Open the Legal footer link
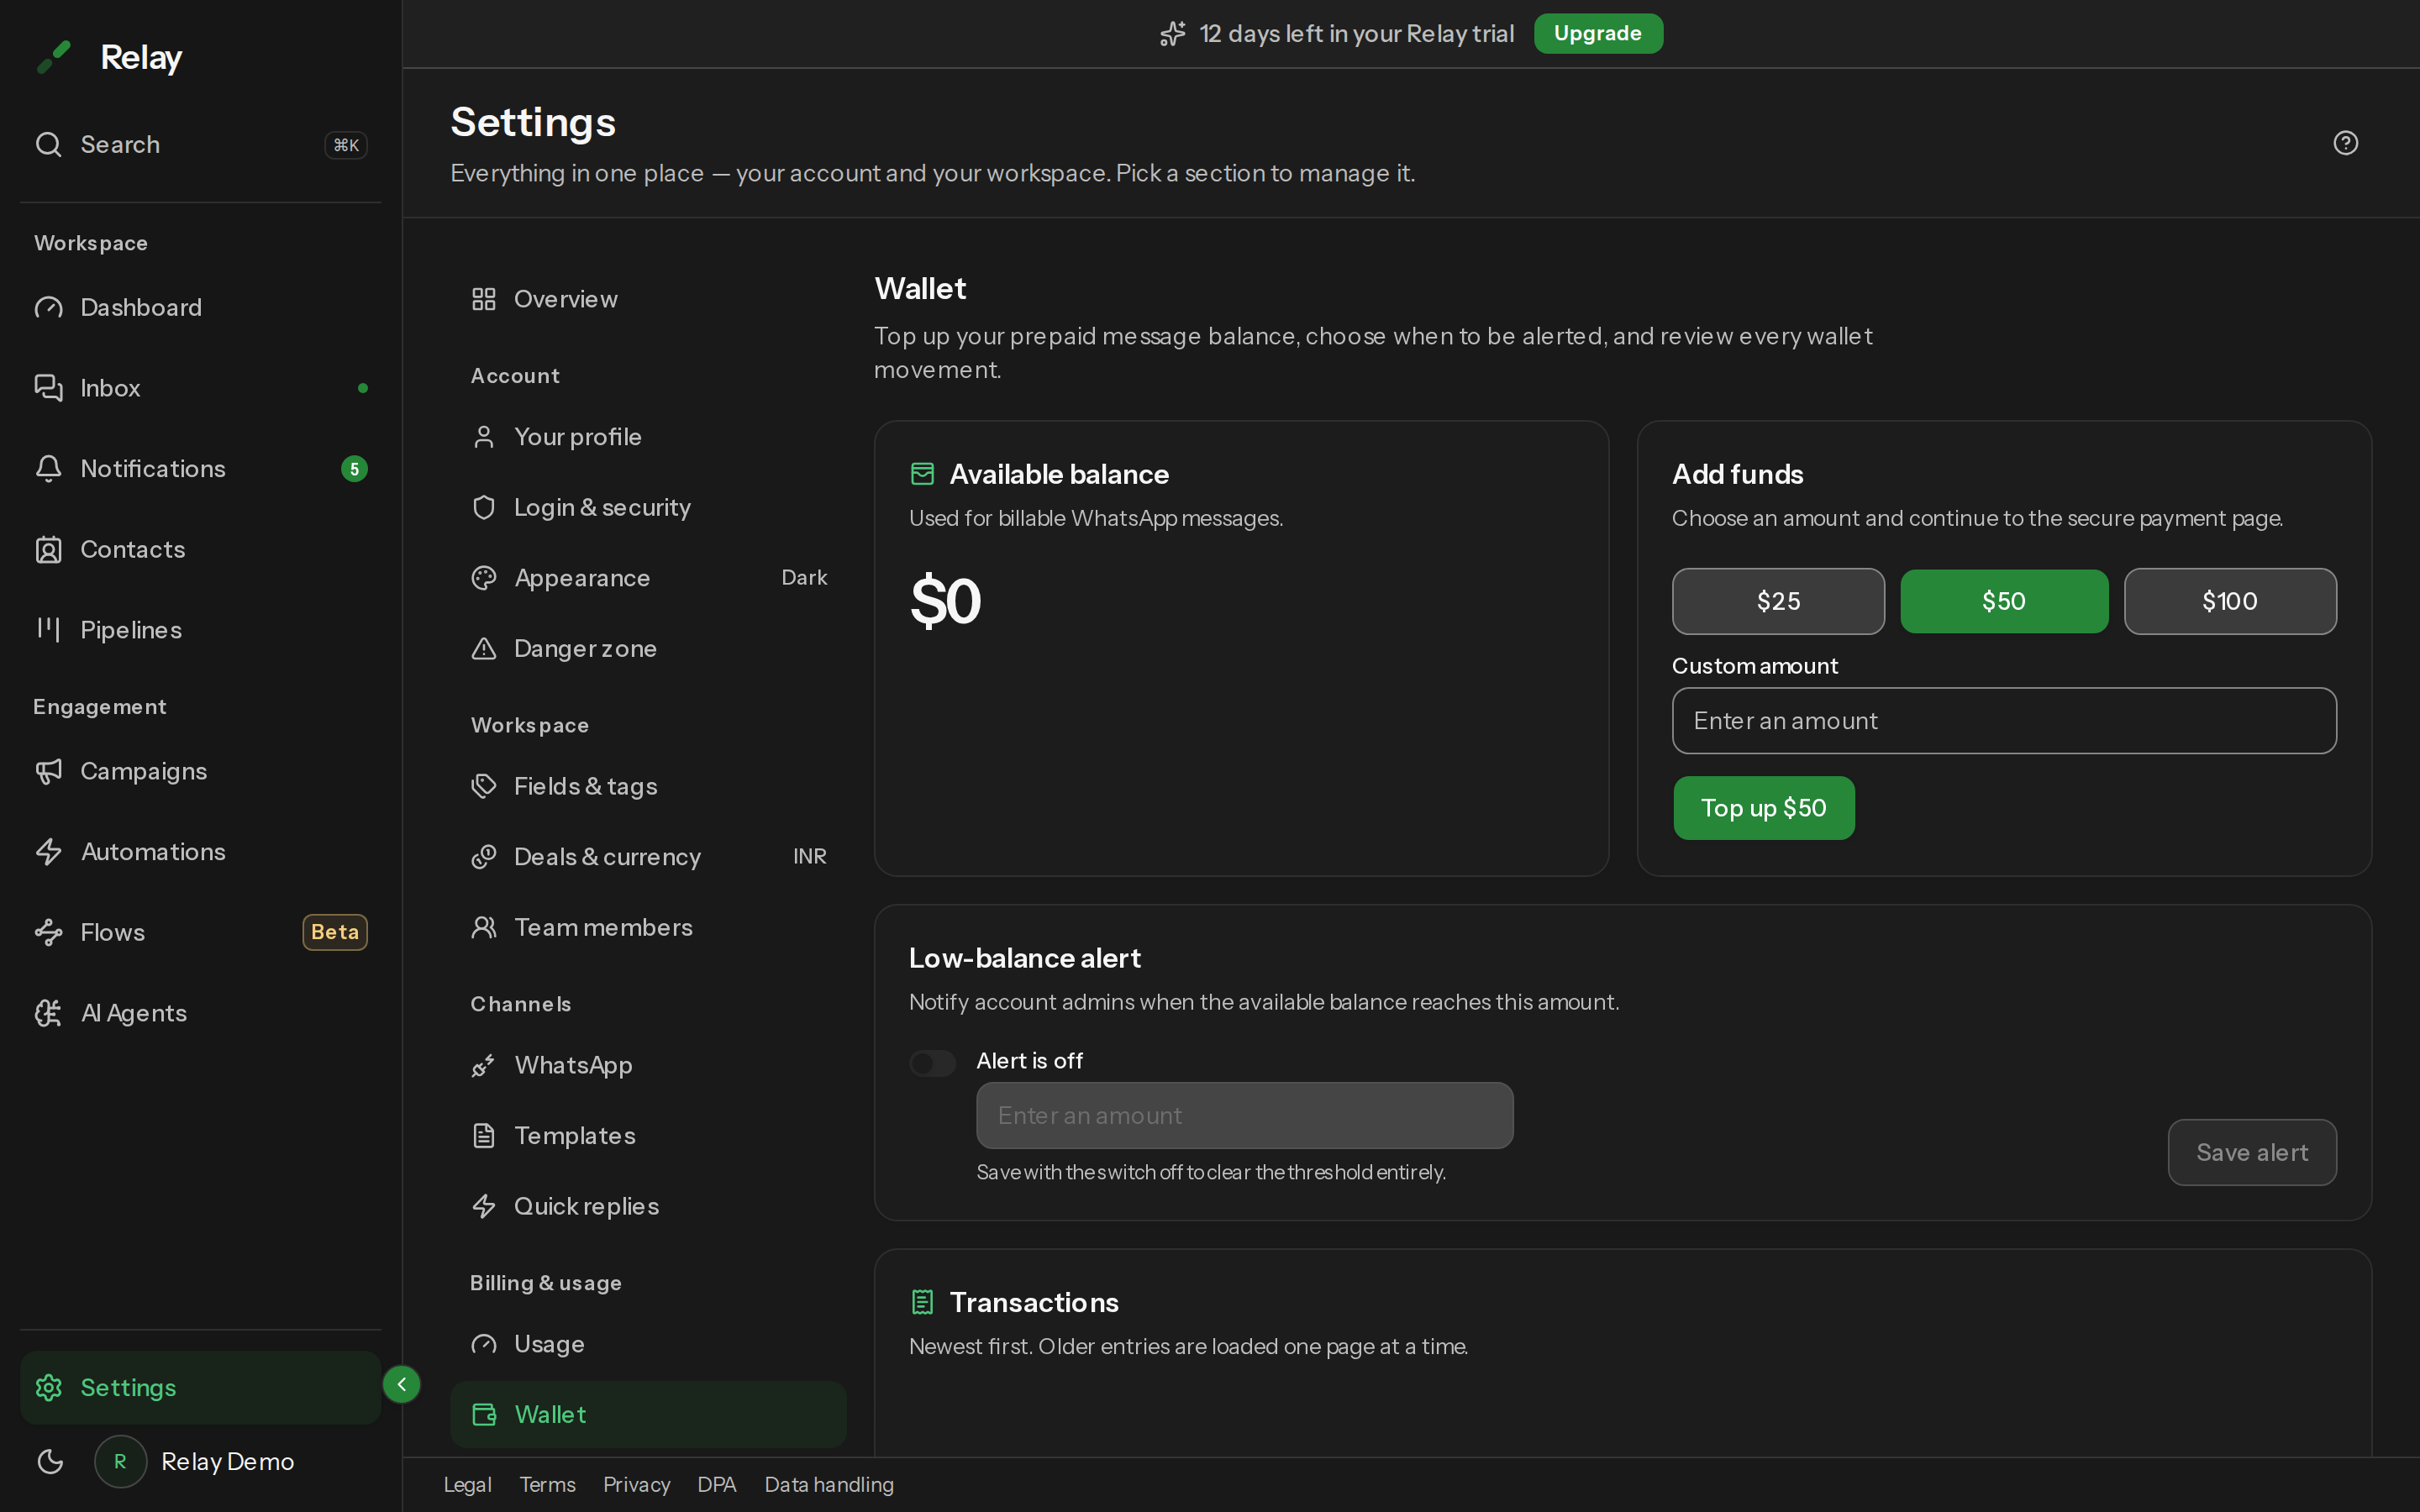 click(x=467, y=1485)
